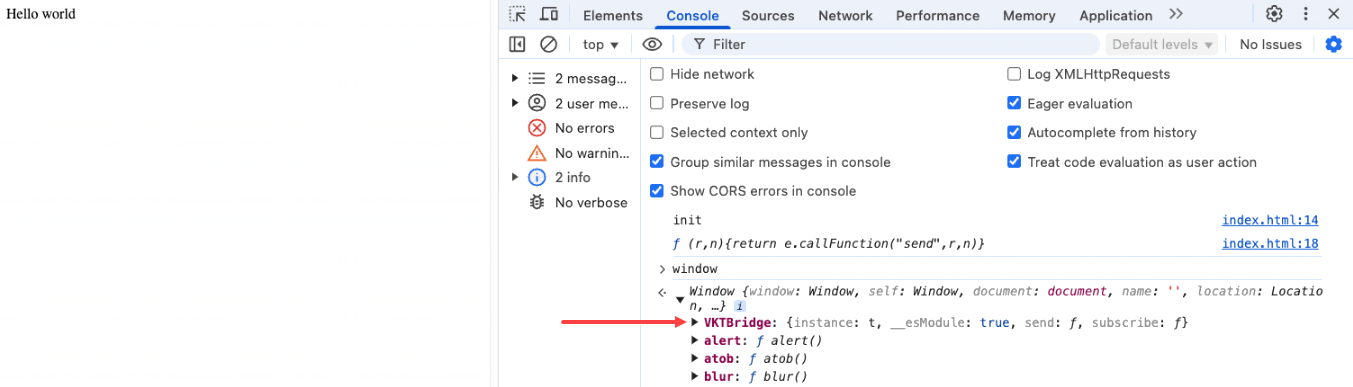Screen dimensions: 1353x387
Task: Open the blue console settings gear
Action: pyautogui.click(x=1333, y=44)
